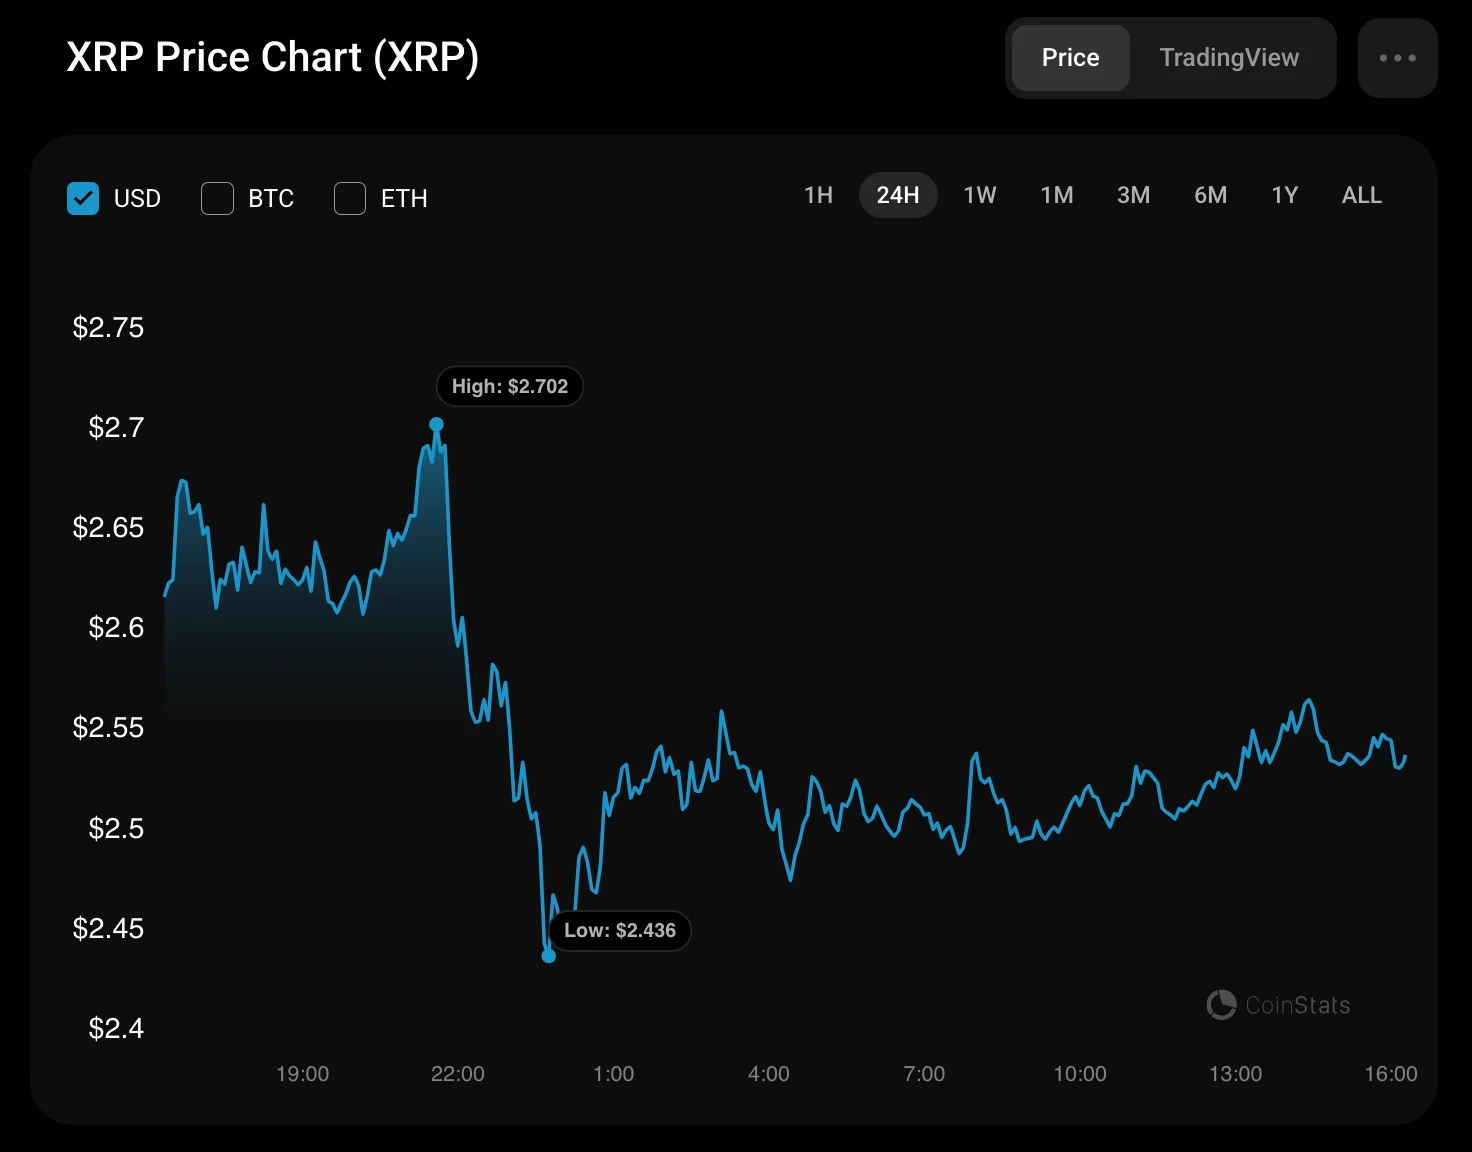The width and height of the screenshot is (1472, 1152).
Task: Enable the ETH currency checkbox
Action: [x=350, y=198]
